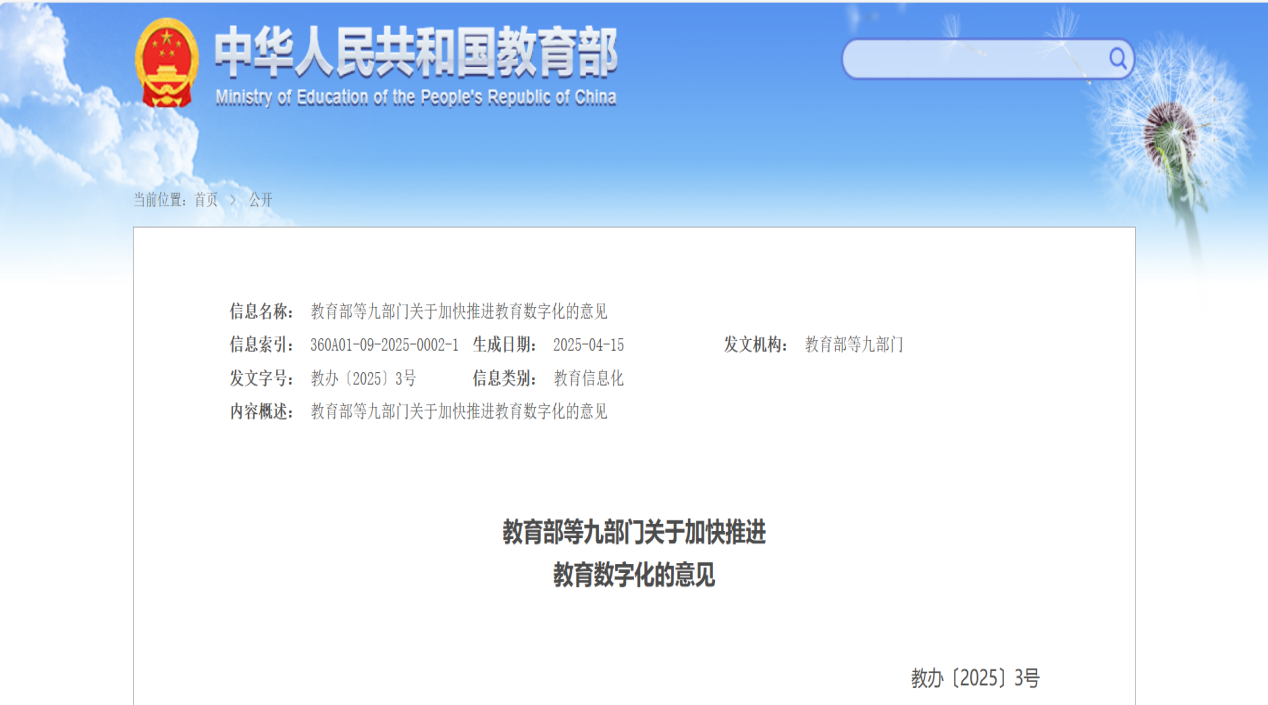Click the 发文机构 value 教育部等九部门
This screenshot has width=1268, height=705.
click(x=854, y=345)
